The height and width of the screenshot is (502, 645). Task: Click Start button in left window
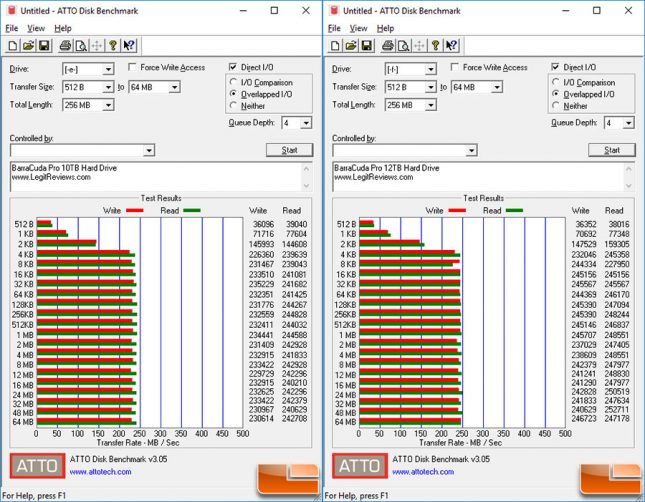290,150
